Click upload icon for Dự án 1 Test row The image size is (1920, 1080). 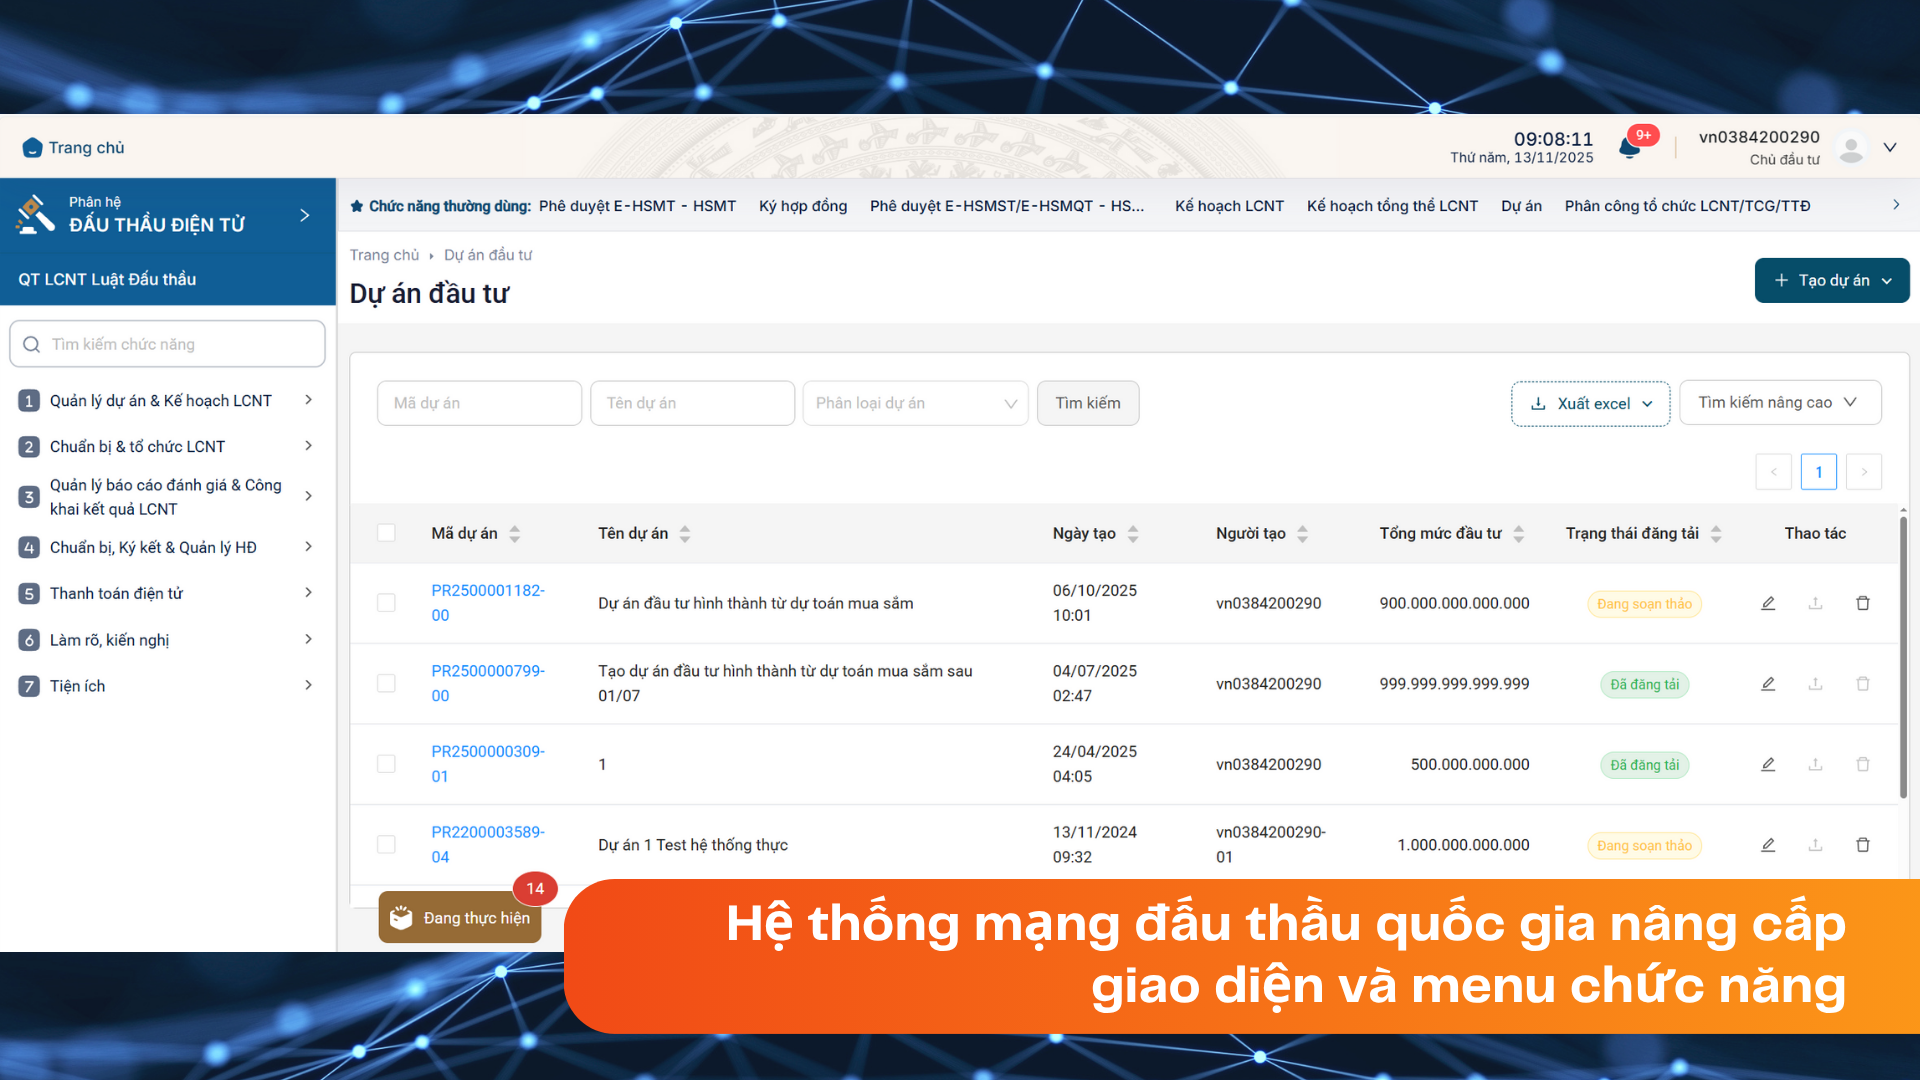[1815, 845]
